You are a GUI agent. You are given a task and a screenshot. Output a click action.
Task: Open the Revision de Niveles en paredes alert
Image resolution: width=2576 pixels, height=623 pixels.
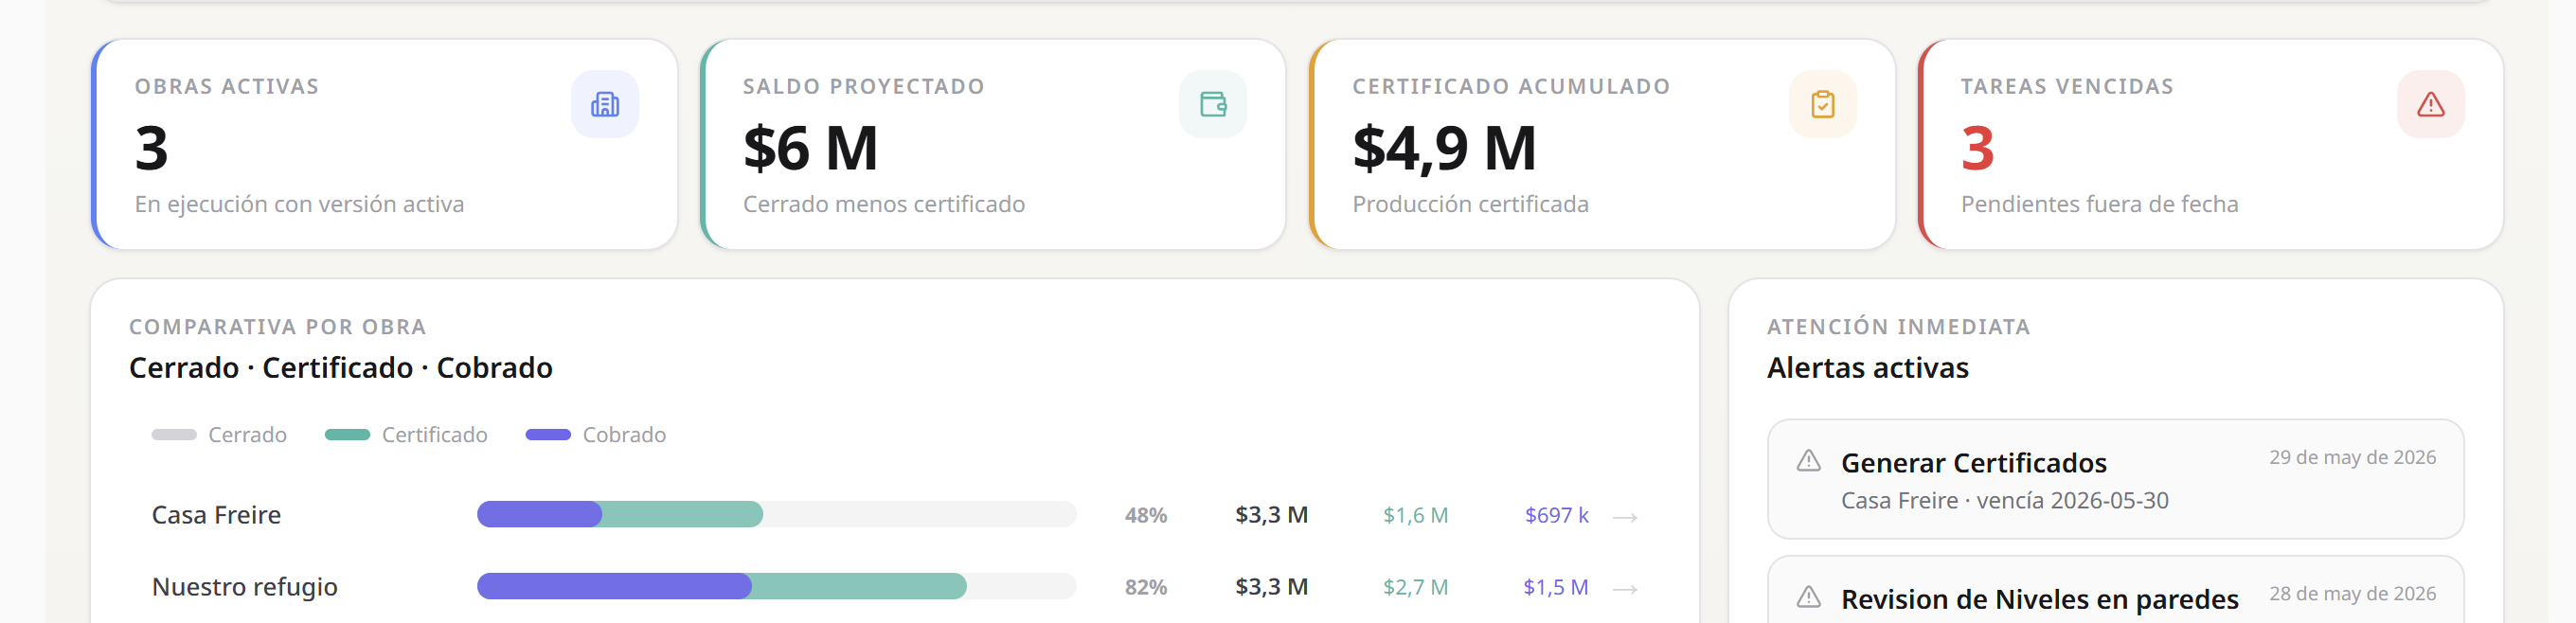coord(2115,590)
